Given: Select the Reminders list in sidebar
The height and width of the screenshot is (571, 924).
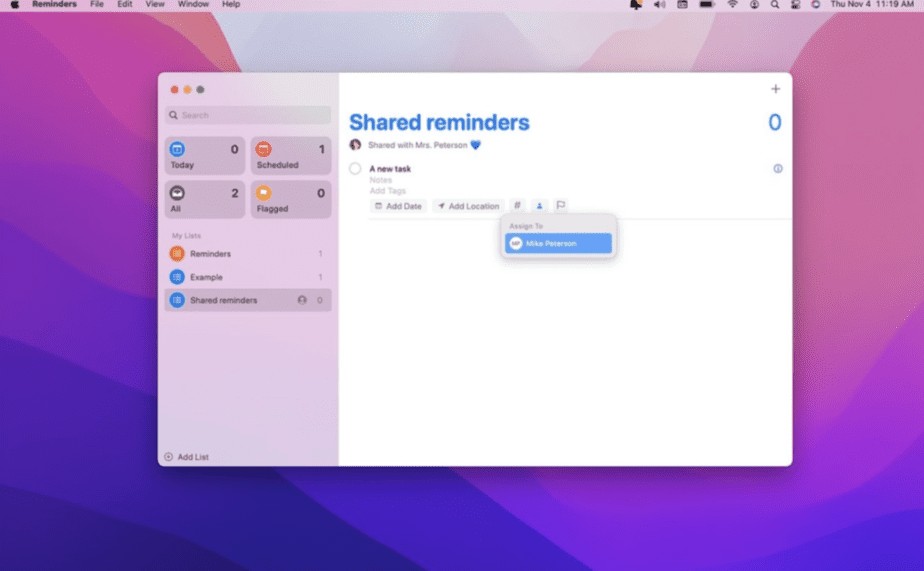Looking at the screenshot, I should click(x=248, y=253).
